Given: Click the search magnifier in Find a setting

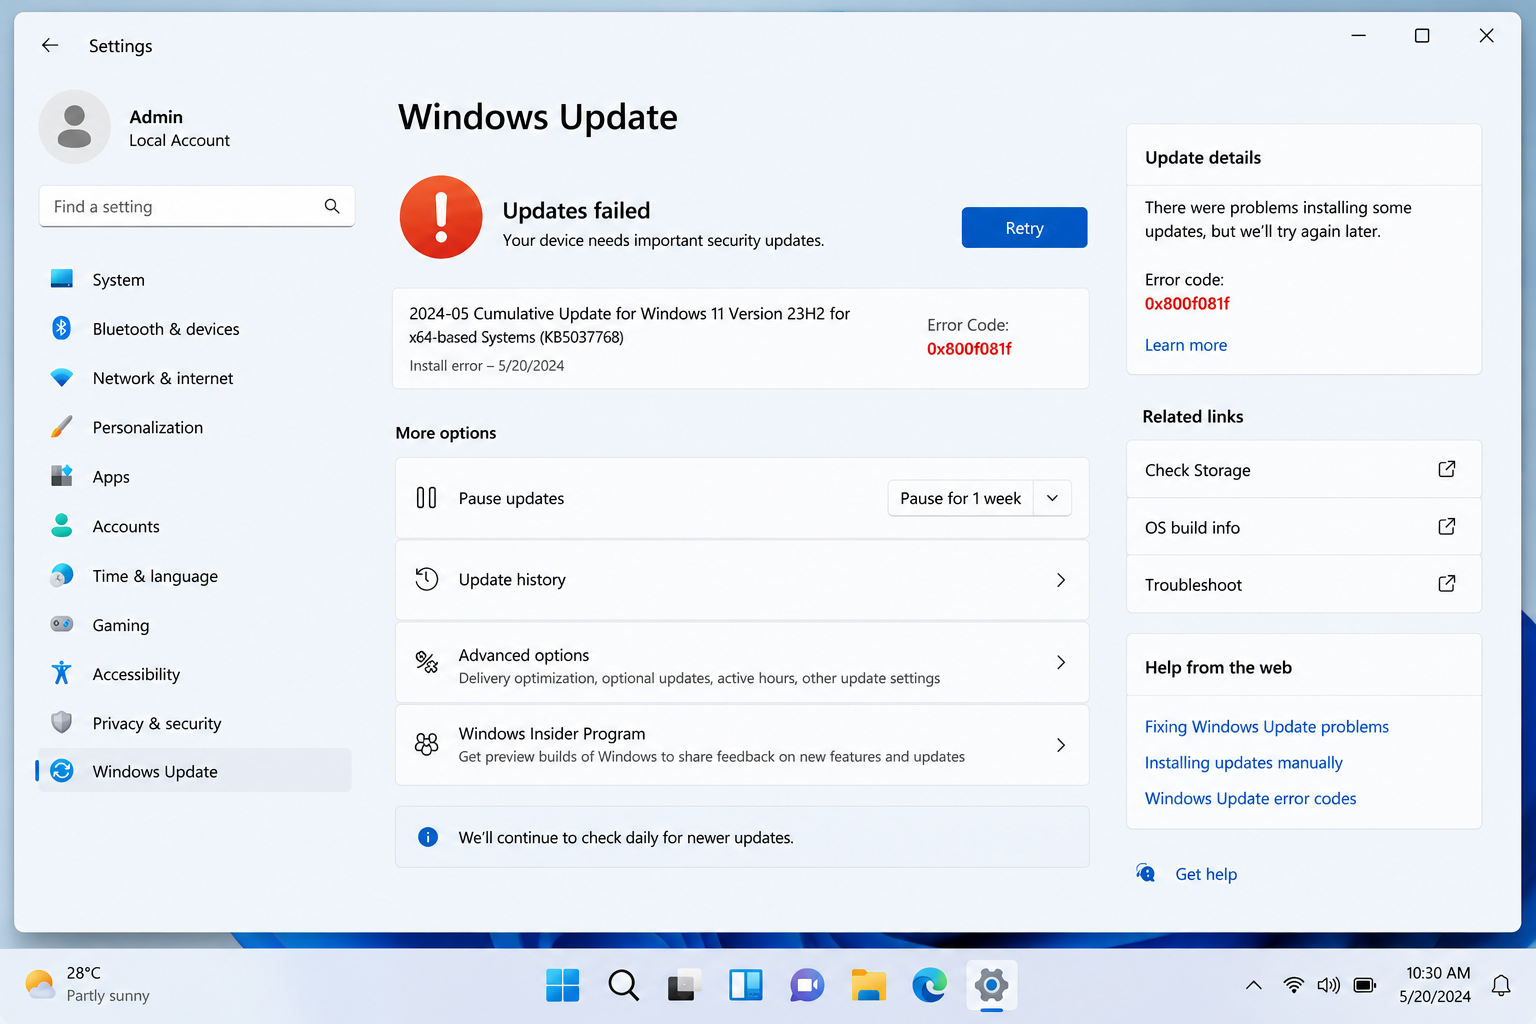Looking at the screenshot, I should tap(332, 206).
